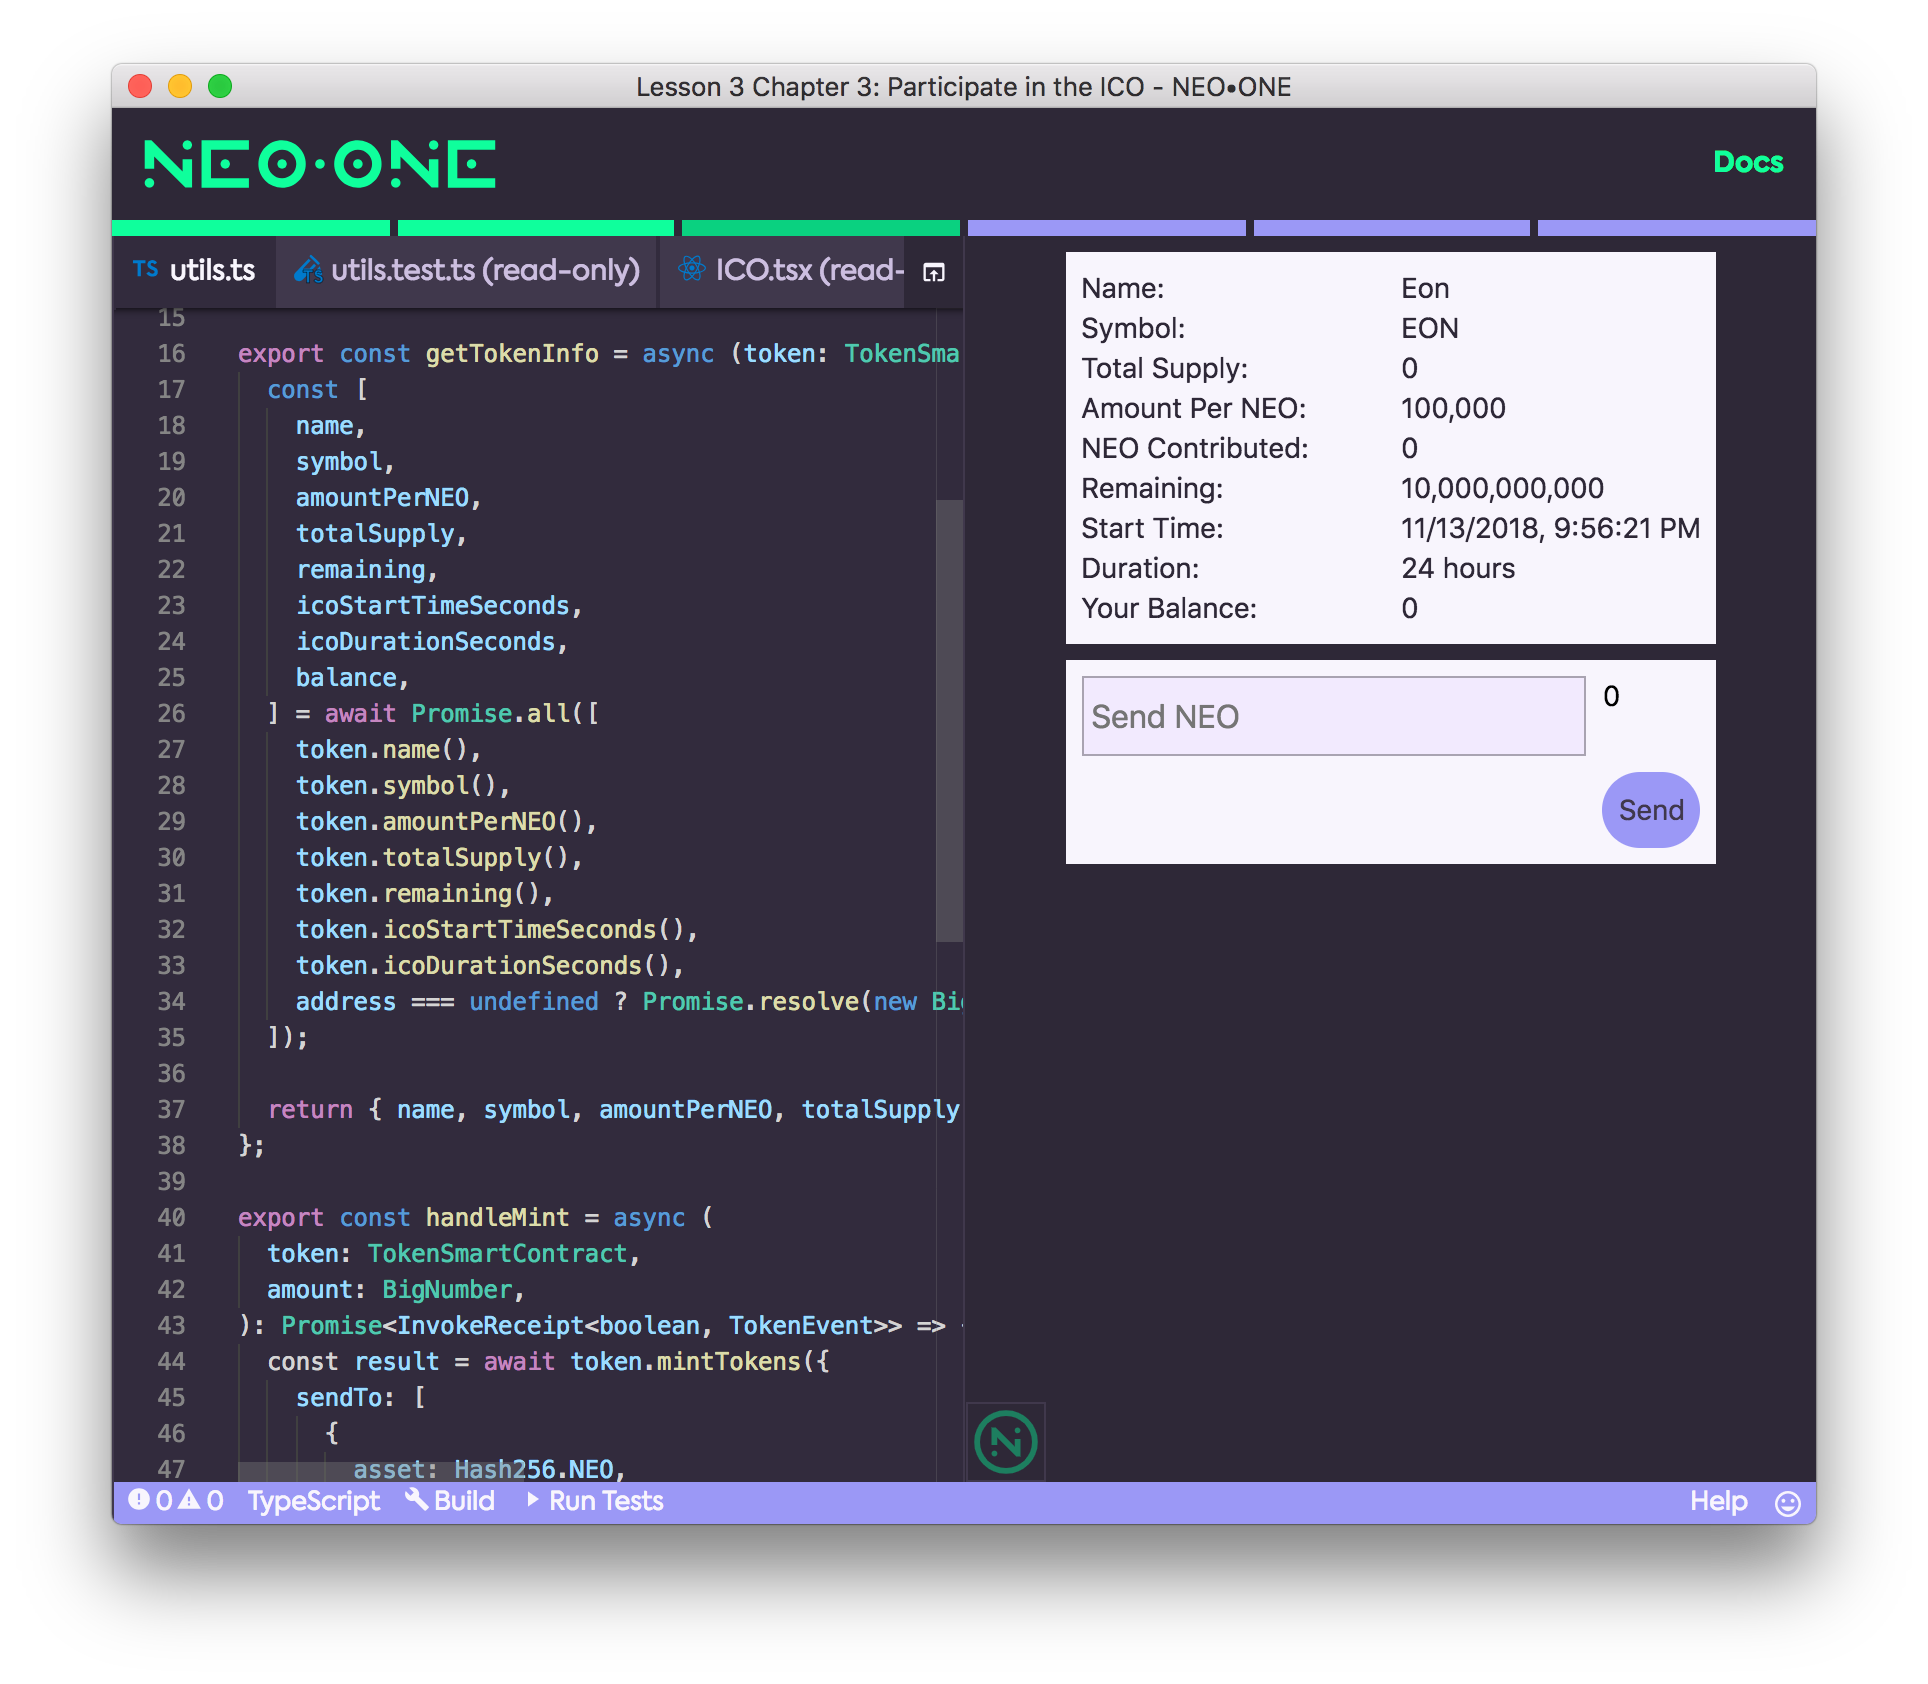1928x1684 pixels.
Task: Click the second green chapter progress segment
Action: point(536,228)
